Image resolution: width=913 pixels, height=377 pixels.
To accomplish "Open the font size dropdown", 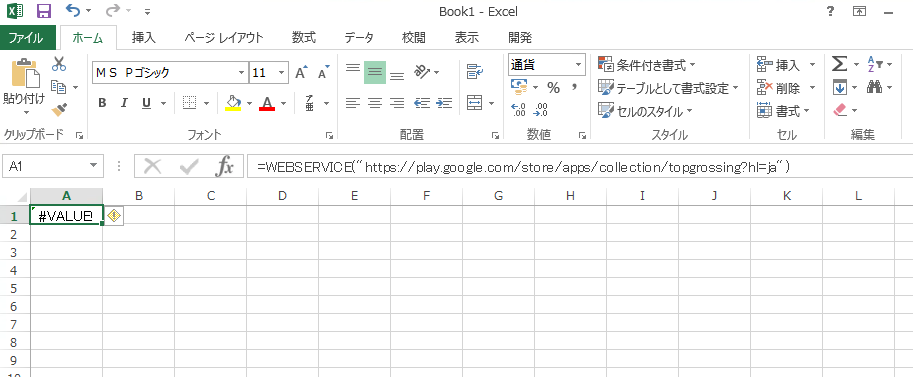I will (x=281, y=73).
